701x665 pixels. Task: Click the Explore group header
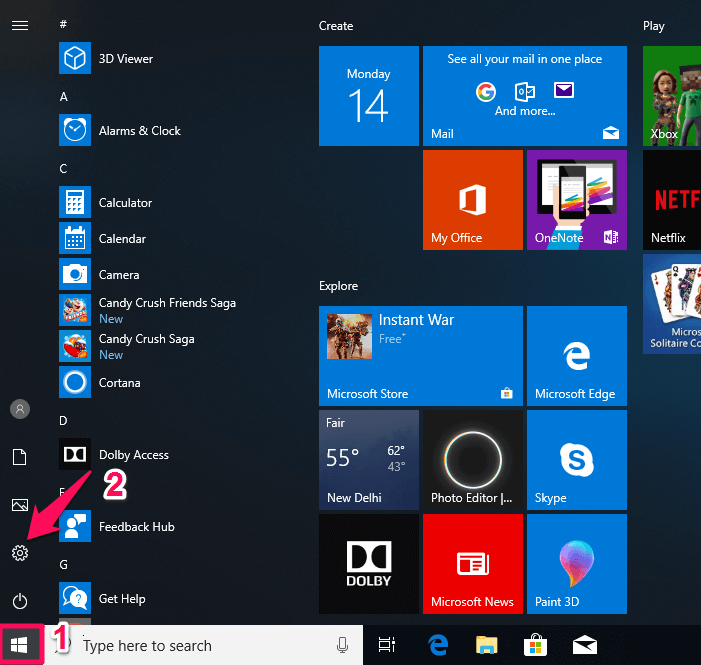click(338, 286)
